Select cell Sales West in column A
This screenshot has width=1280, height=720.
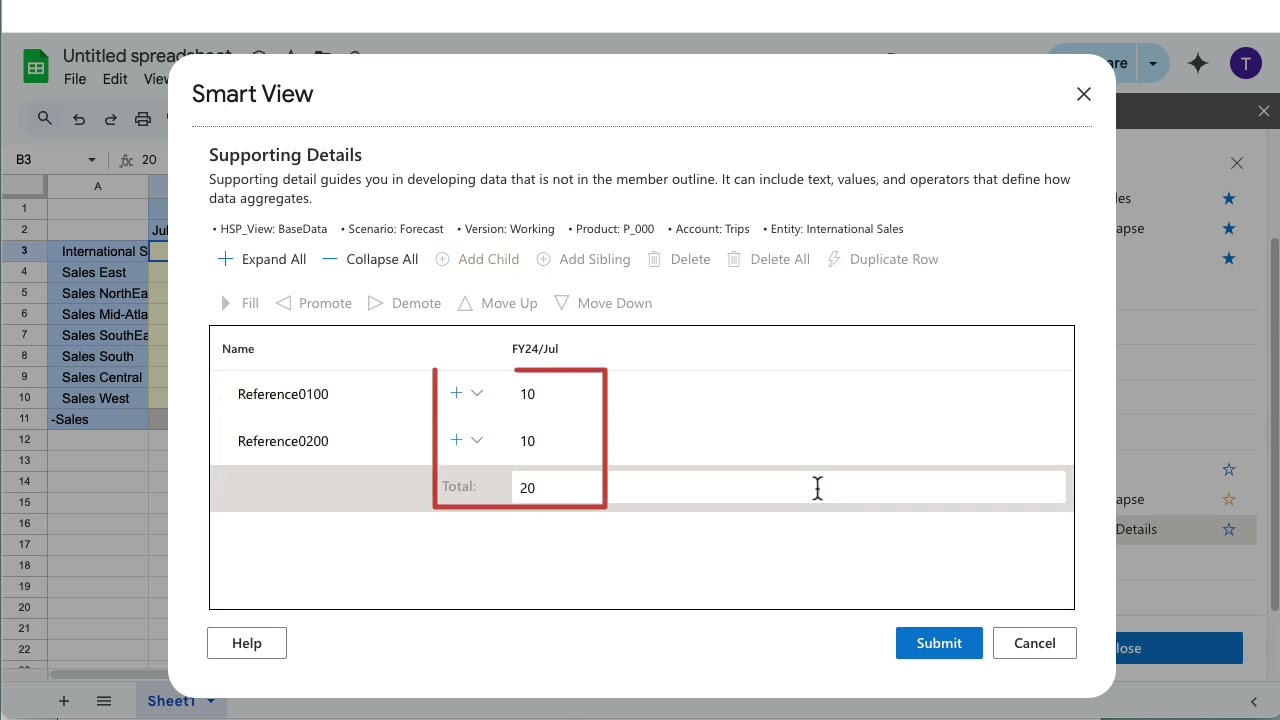(98, 398)
